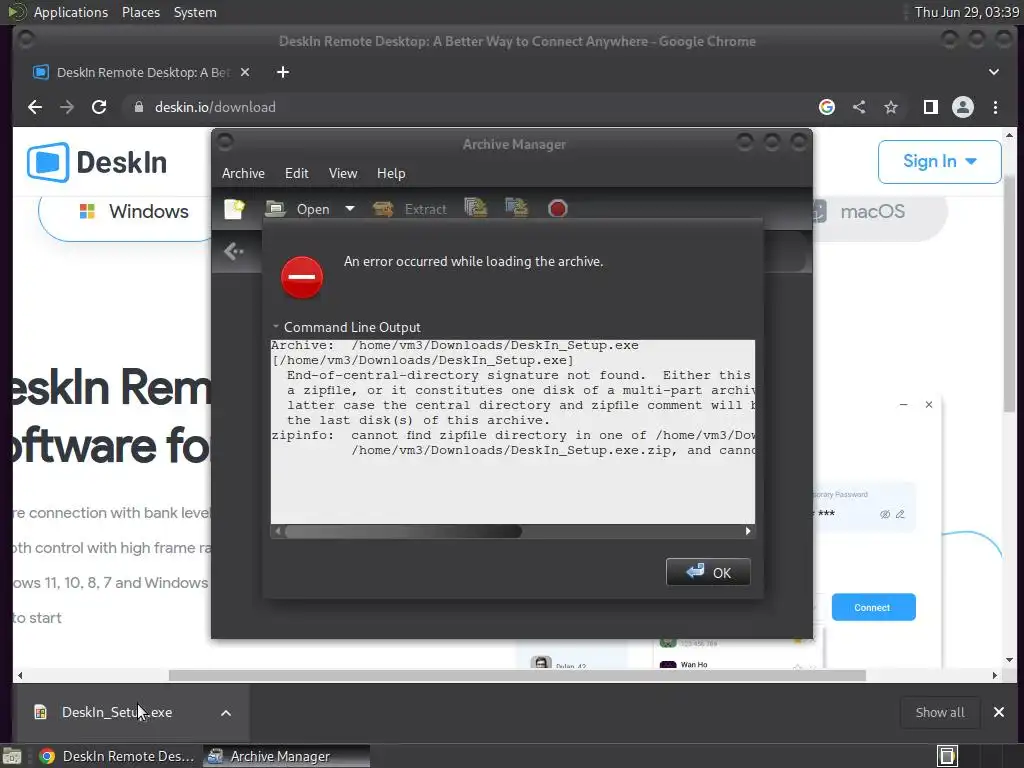The image size is (1024, 768).
Task: Open the Archive menu
Action: [x=243, y=173]
